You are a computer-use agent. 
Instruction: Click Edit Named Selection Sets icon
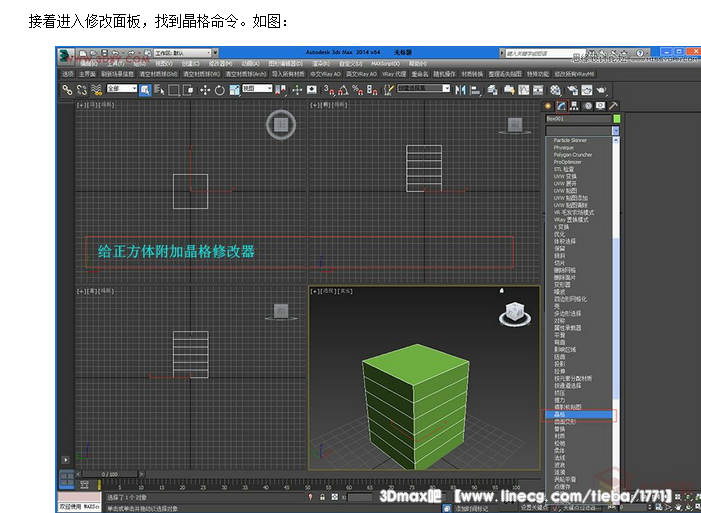click(x=389, y=90)
